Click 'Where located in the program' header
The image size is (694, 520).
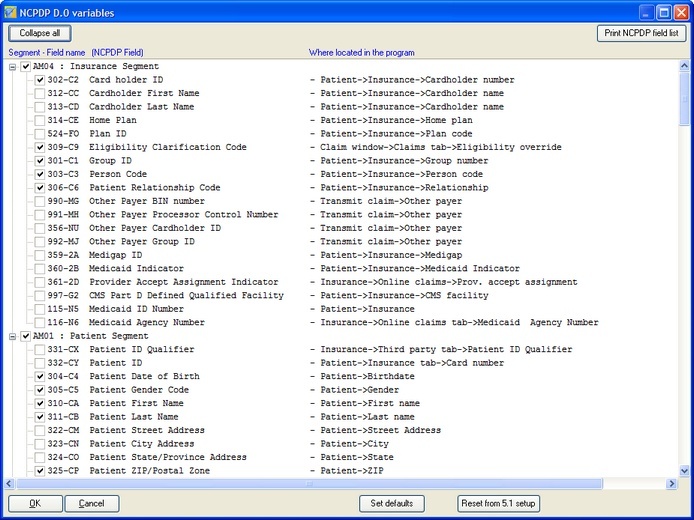[x=362, y=53]
